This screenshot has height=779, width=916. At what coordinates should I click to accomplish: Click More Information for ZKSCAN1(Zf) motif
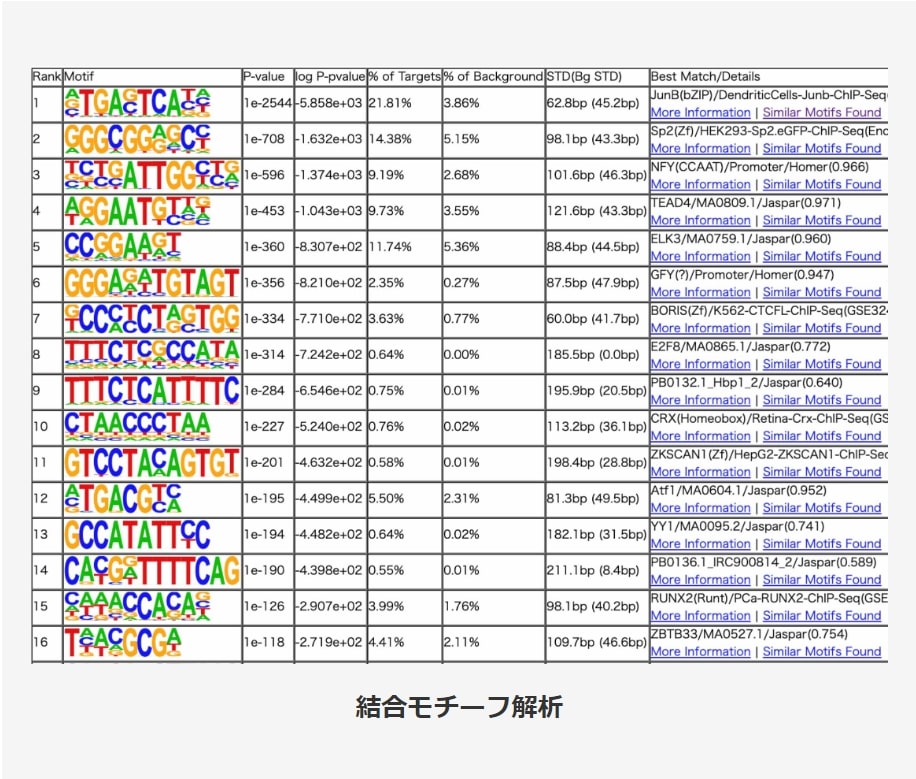tap(700, 472)
